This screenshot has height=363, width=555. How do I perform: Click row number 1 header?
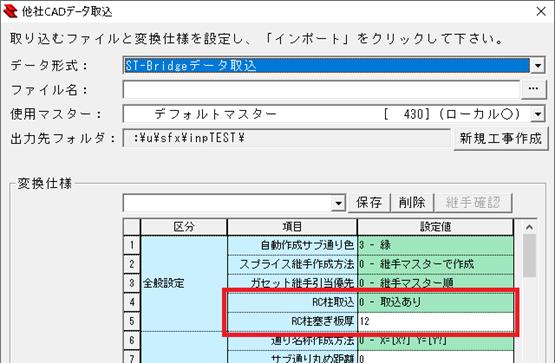(x=132, y=245)
